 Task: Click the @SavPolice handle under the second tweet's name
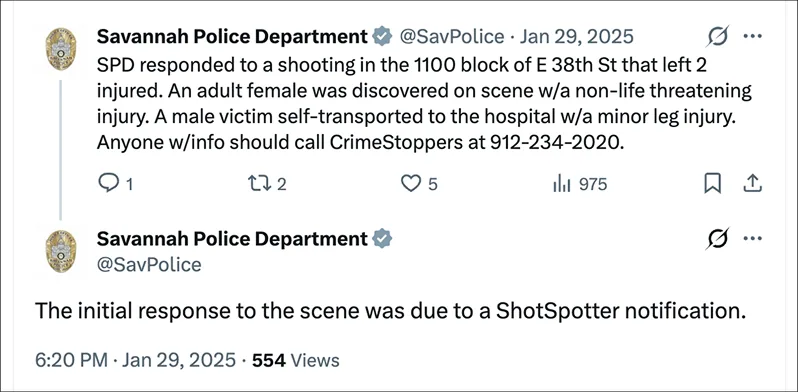149,265
